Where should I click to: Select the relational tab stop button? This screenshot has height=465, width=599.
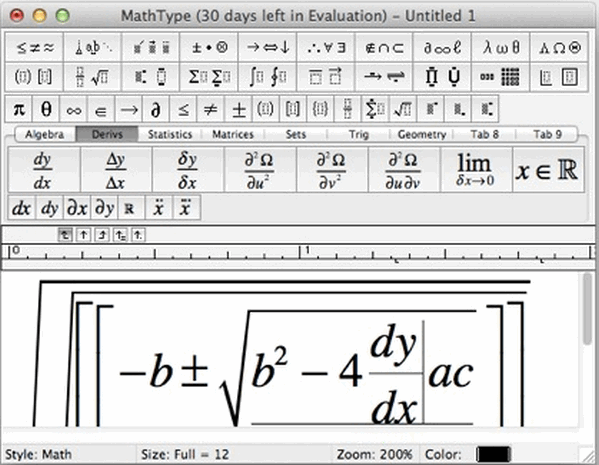[x=120, y=235]
